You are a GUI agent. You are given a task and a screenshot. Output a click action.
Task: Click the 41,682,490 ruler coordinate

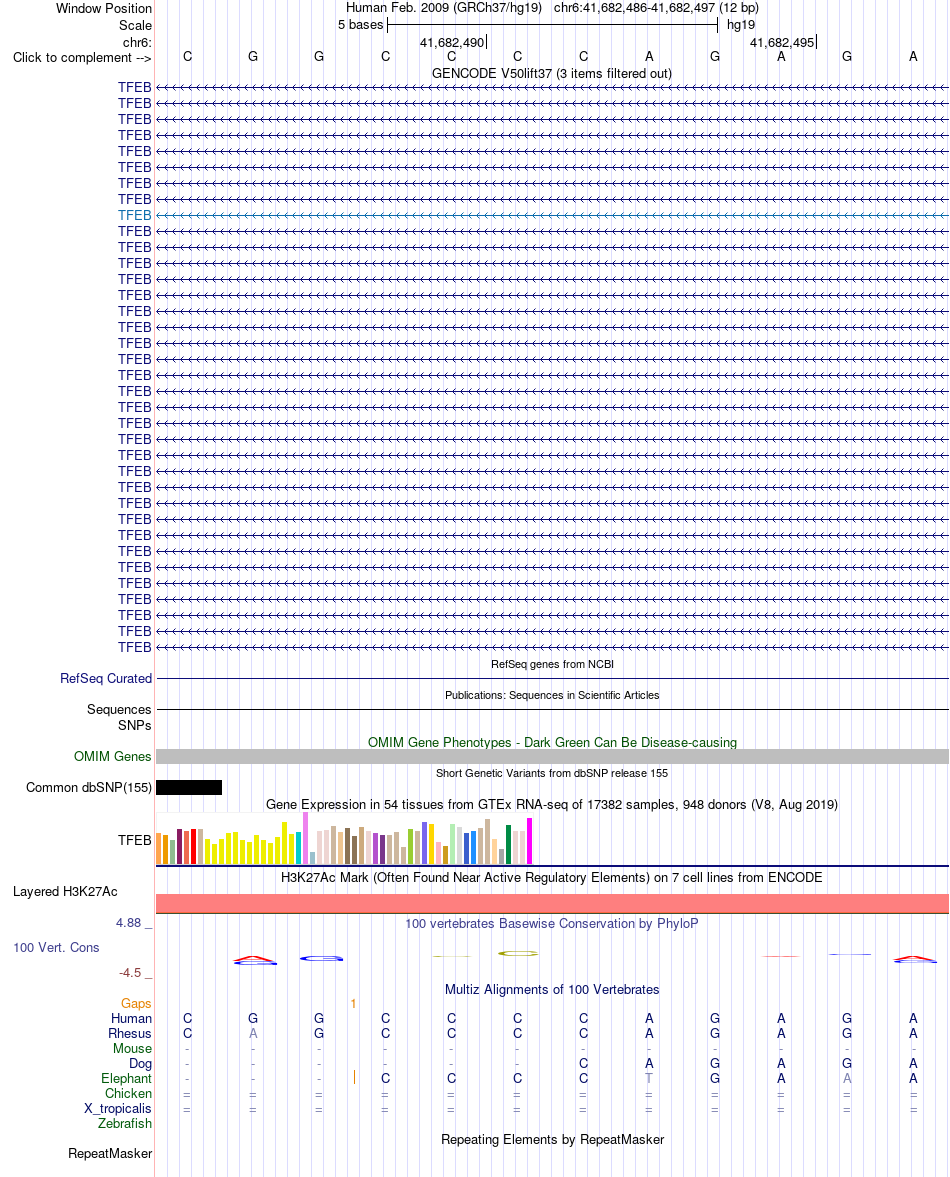click(x=452, y=43)
